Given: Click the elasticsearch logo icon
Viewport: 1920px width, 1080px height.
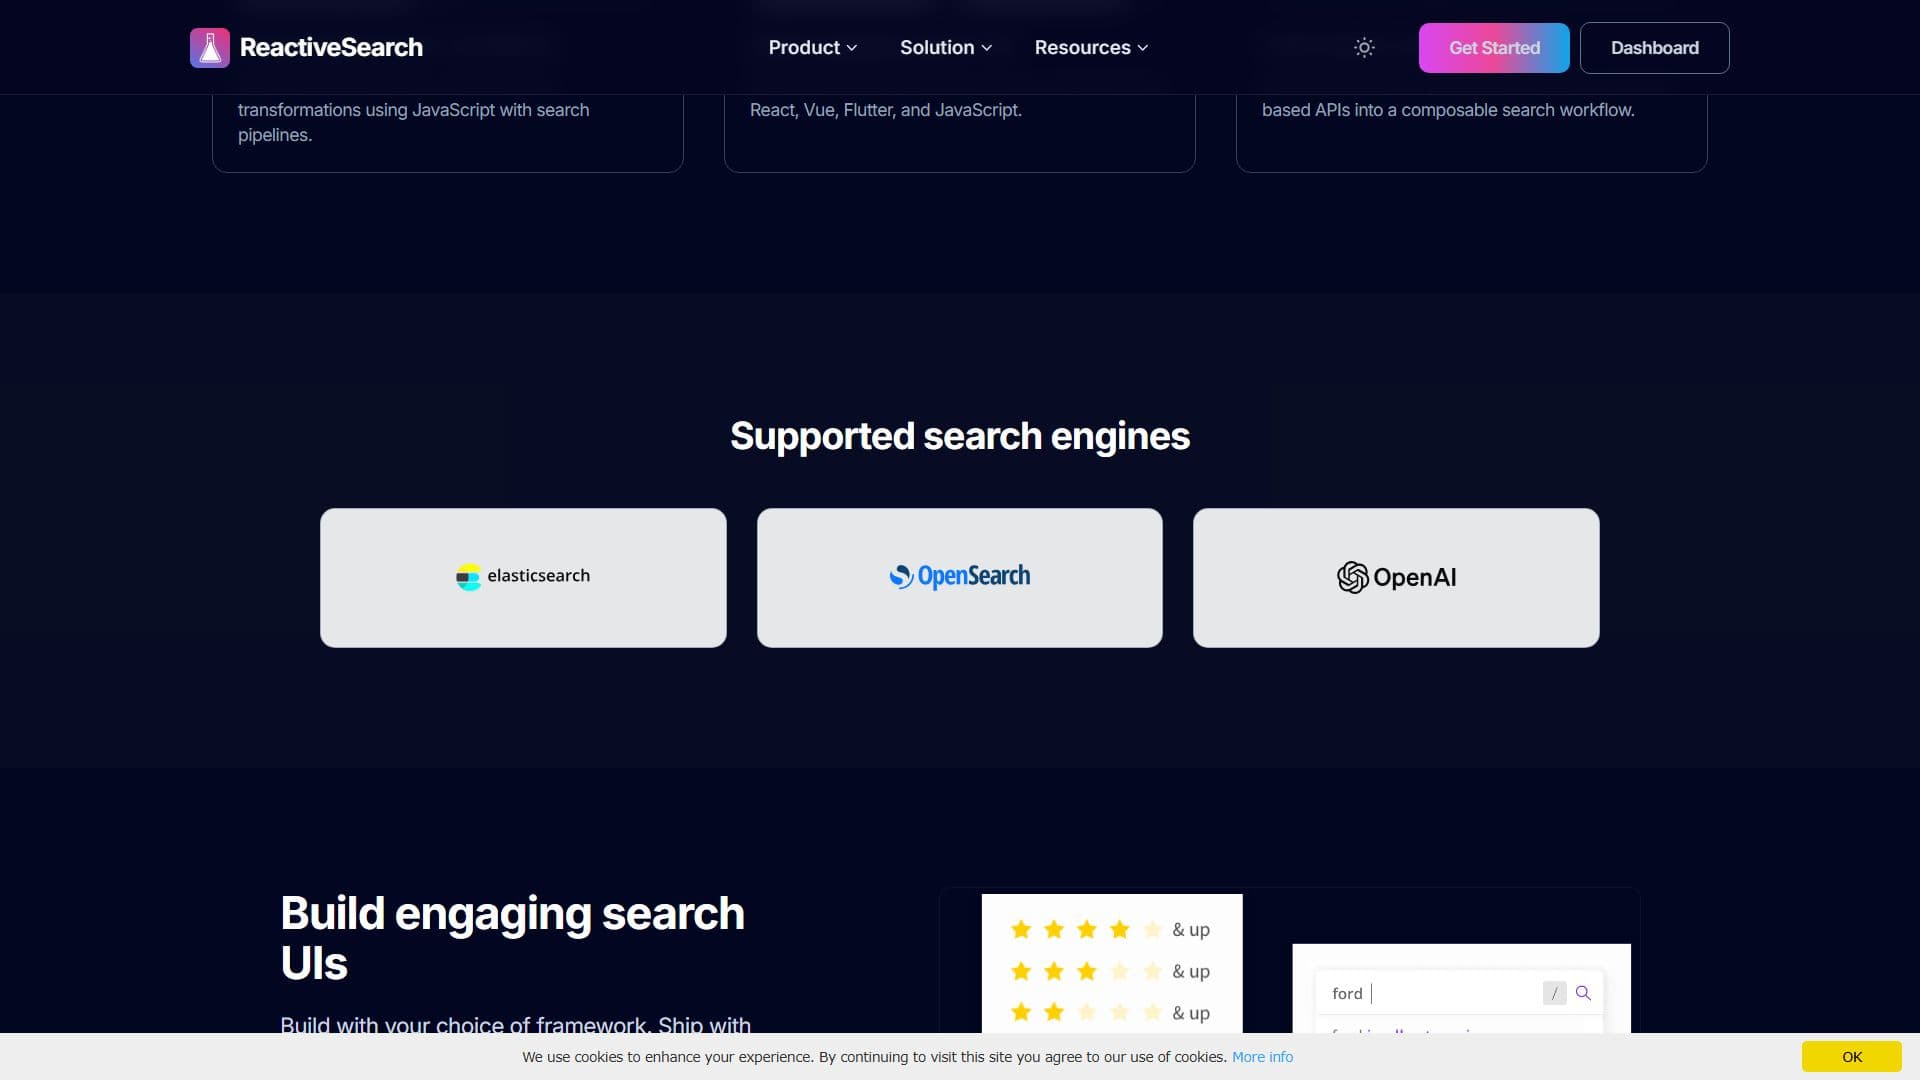Looking at the screenshot, I should 468,577.
